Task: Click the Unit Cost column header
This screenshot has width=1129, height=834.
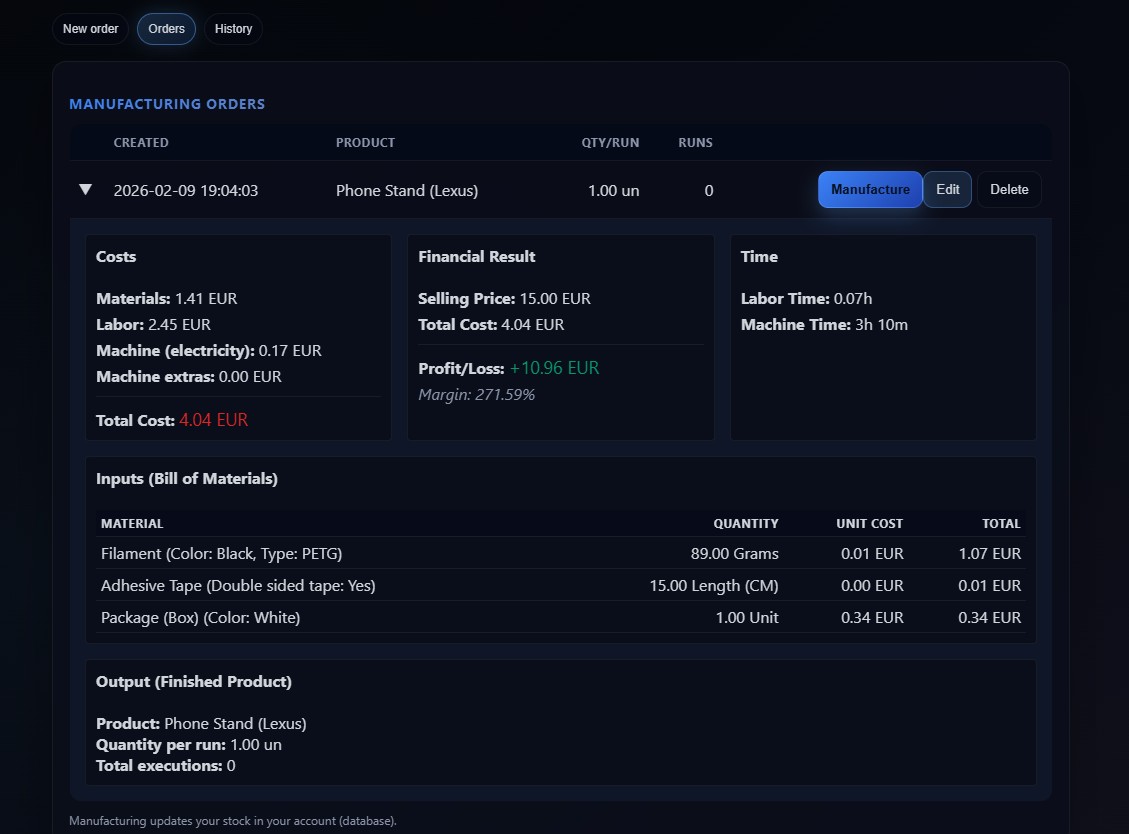Action: [869, 524]
